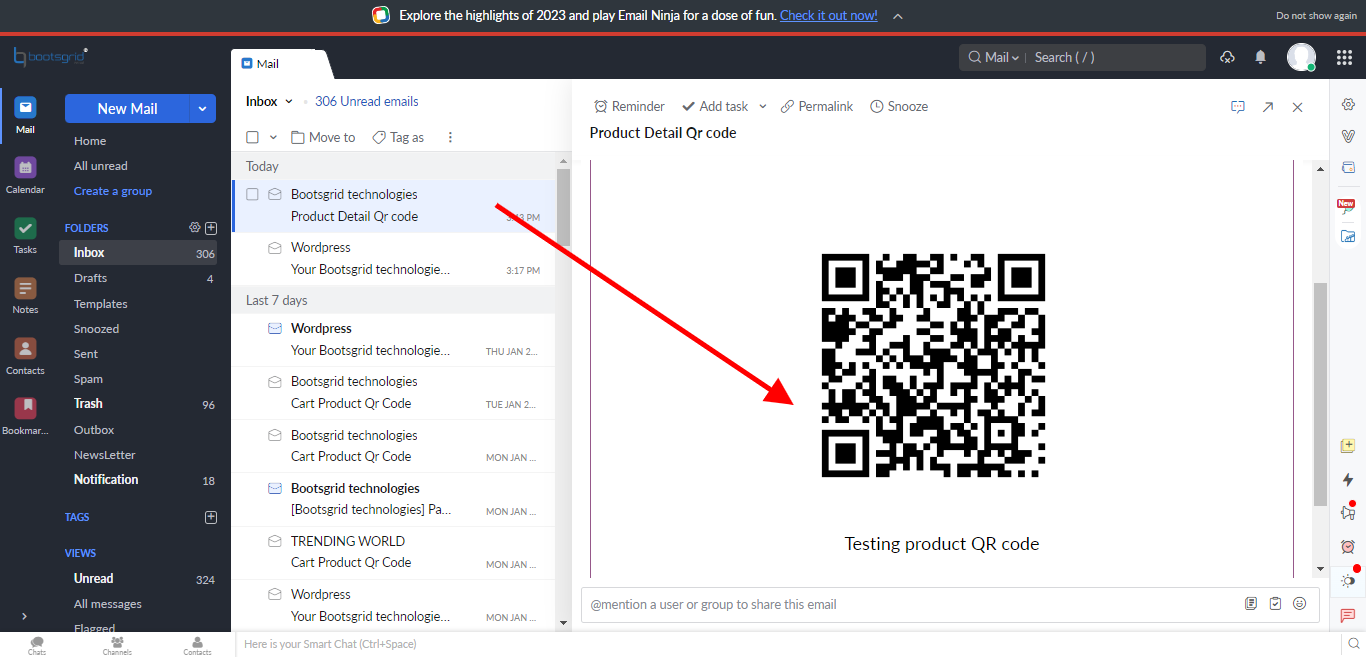Expand the left sidebar chevron

(x=24, y=616)
